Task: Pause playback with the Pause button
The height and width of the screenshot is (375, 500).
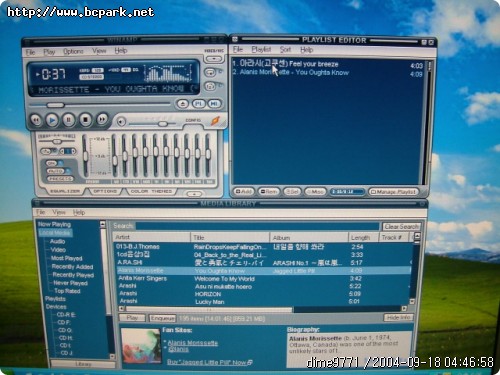Action: [x=69, y=120]
